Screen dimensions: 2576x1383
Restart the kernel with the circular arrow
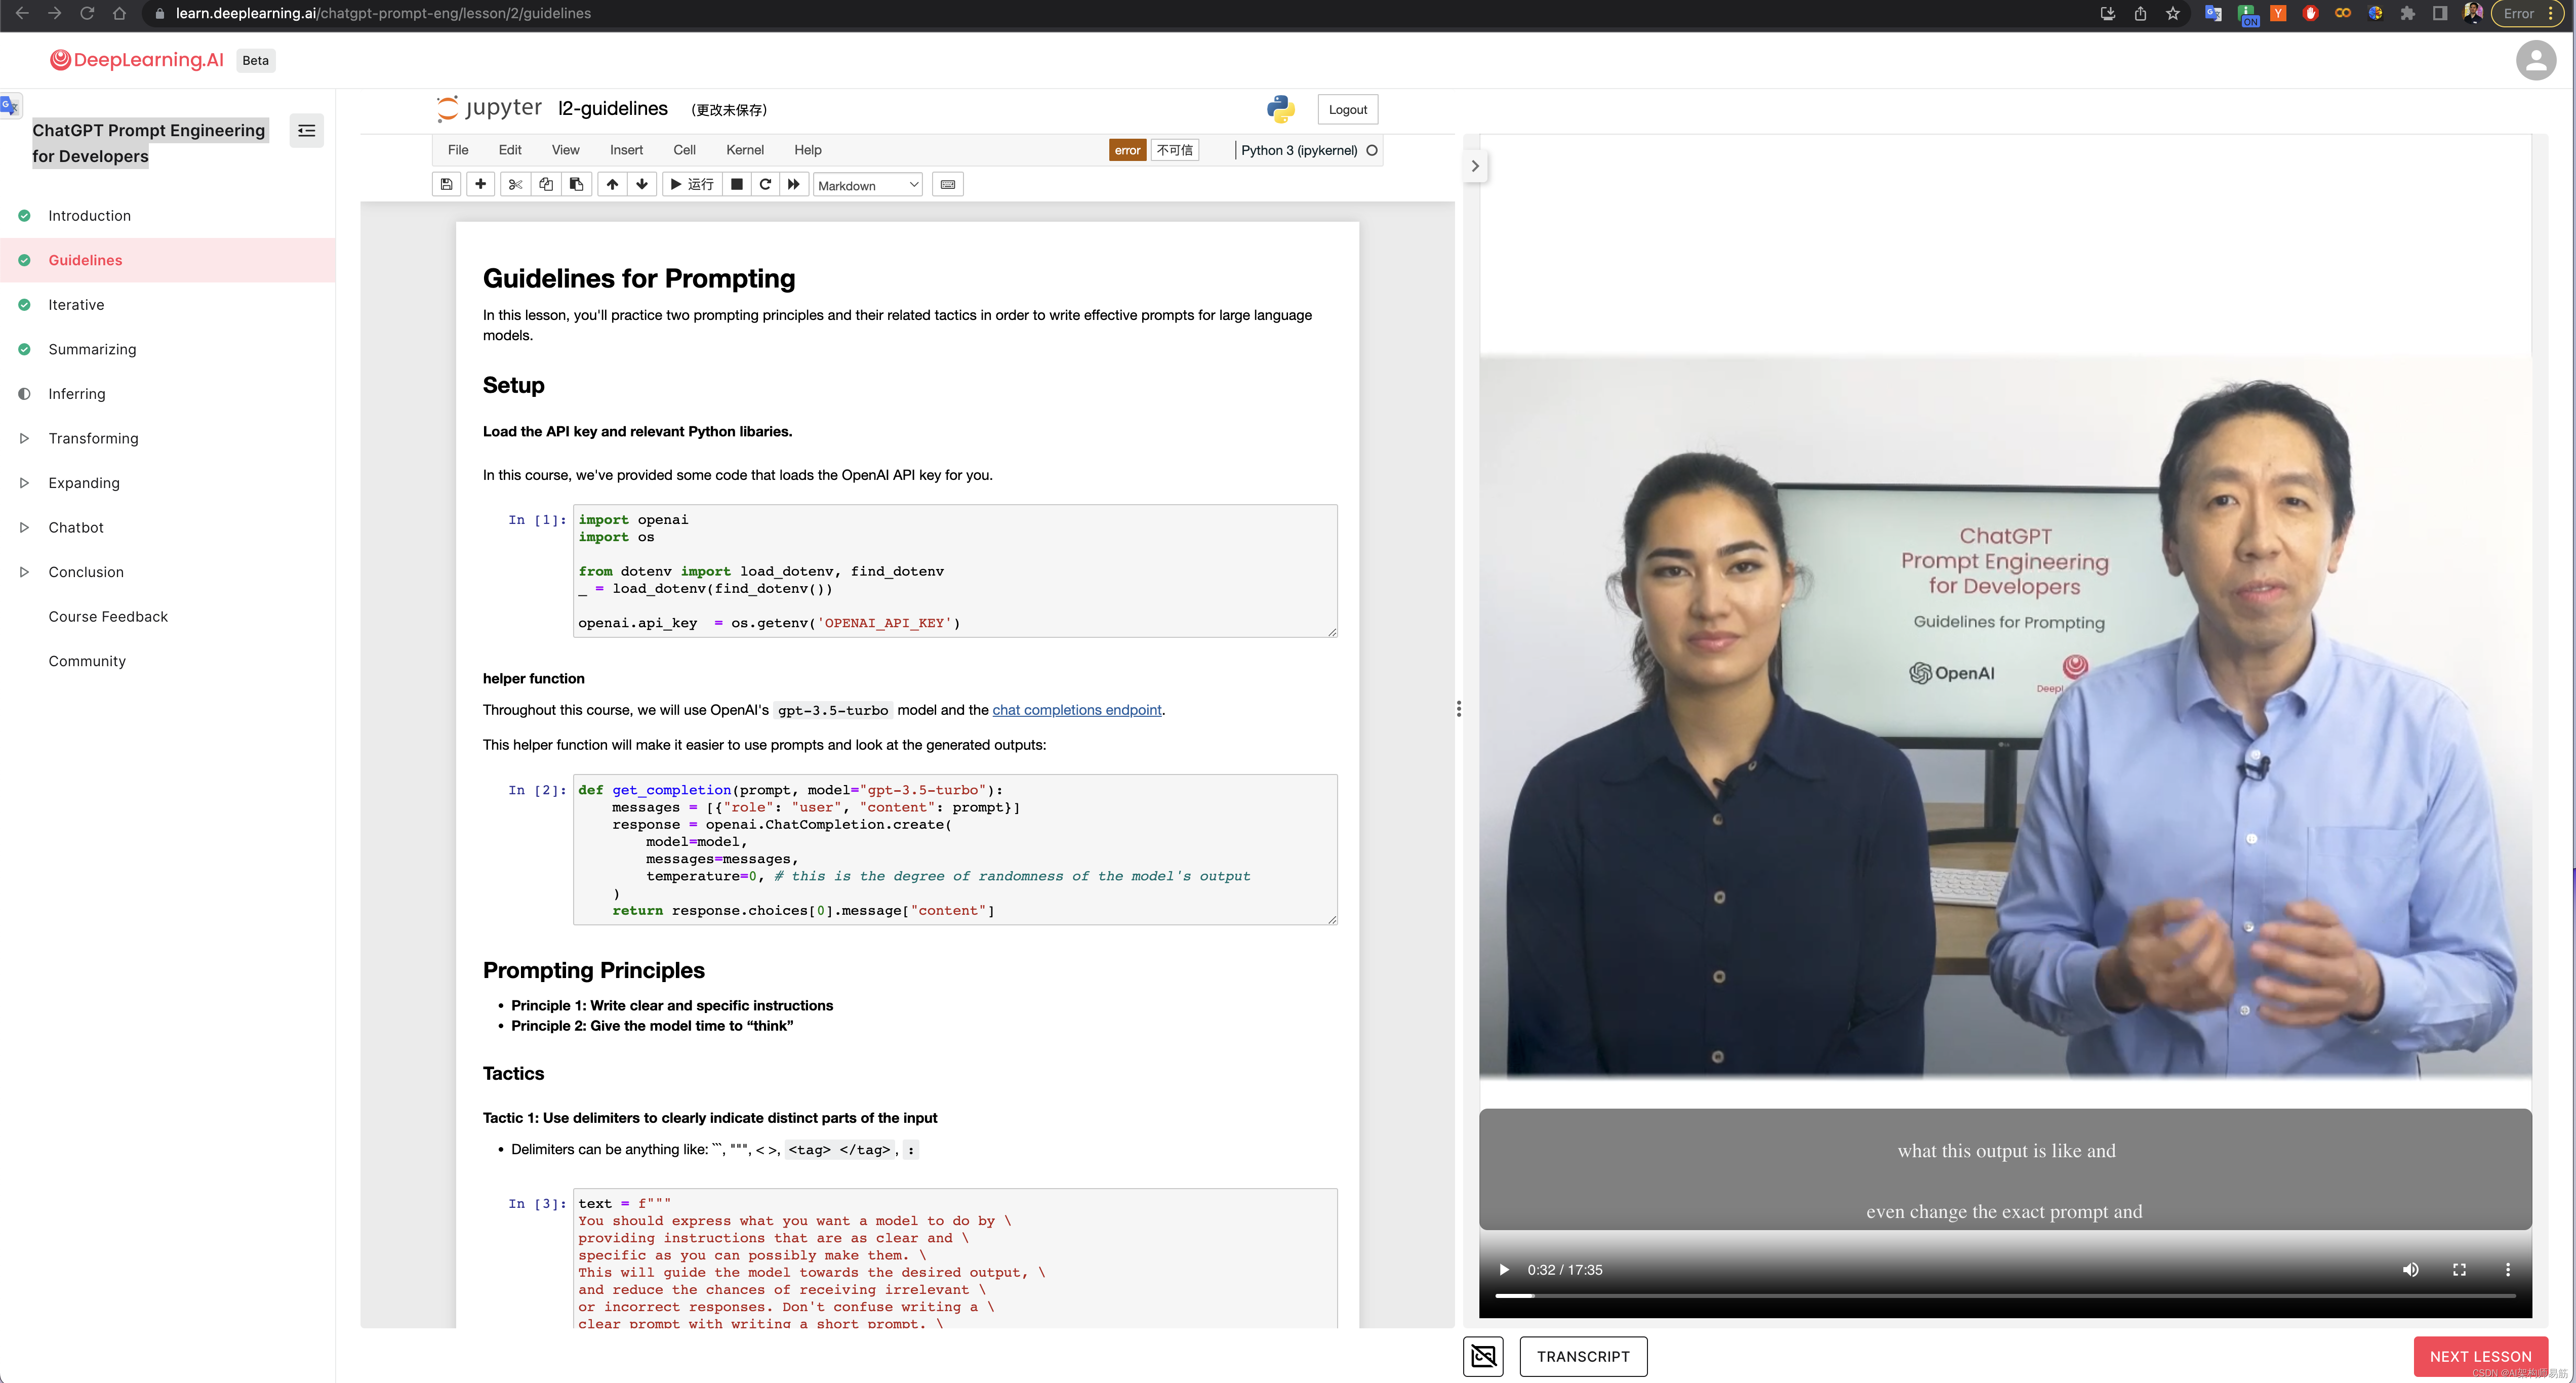[x=765, y=184]
